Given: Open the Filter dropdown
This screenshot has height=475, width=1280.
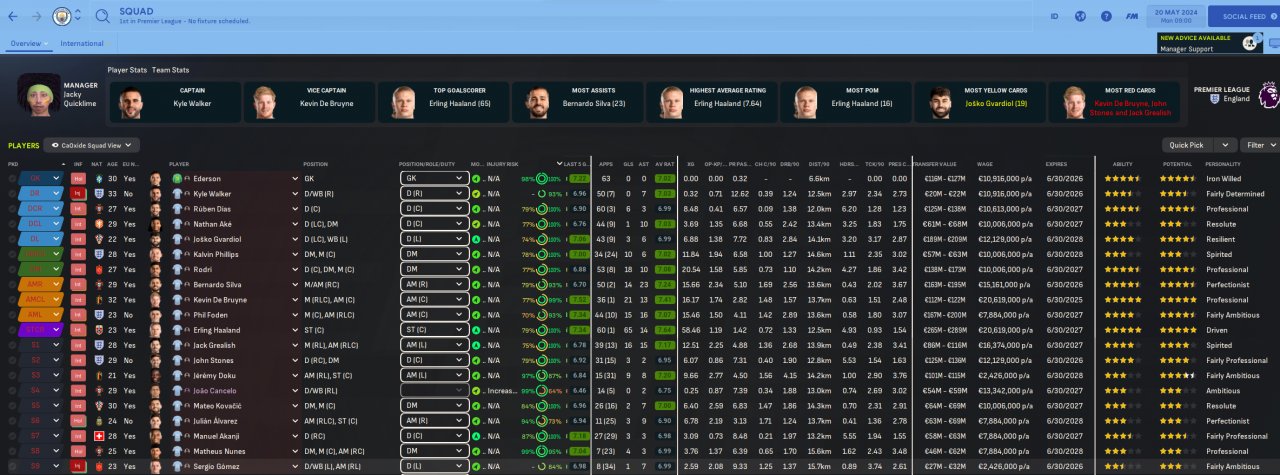Looking at the screenshot, I should [1259, 145].
